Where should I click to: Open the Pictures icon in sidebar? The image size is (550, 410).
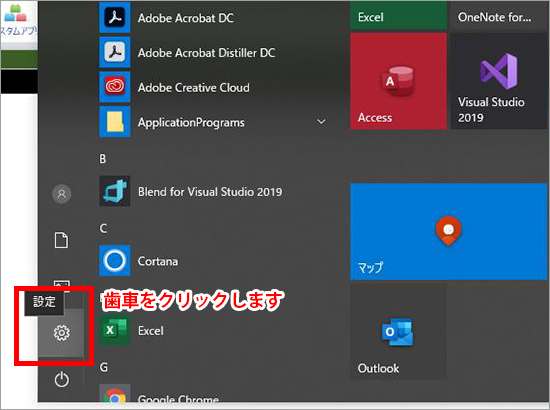62,286
